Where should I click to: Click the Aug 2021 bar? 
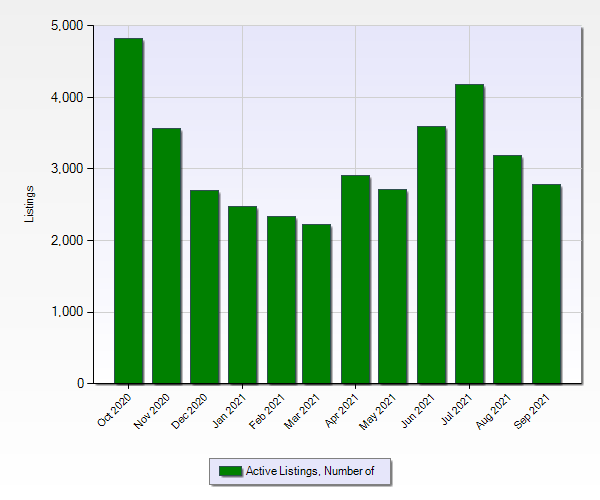pos(507,270)
